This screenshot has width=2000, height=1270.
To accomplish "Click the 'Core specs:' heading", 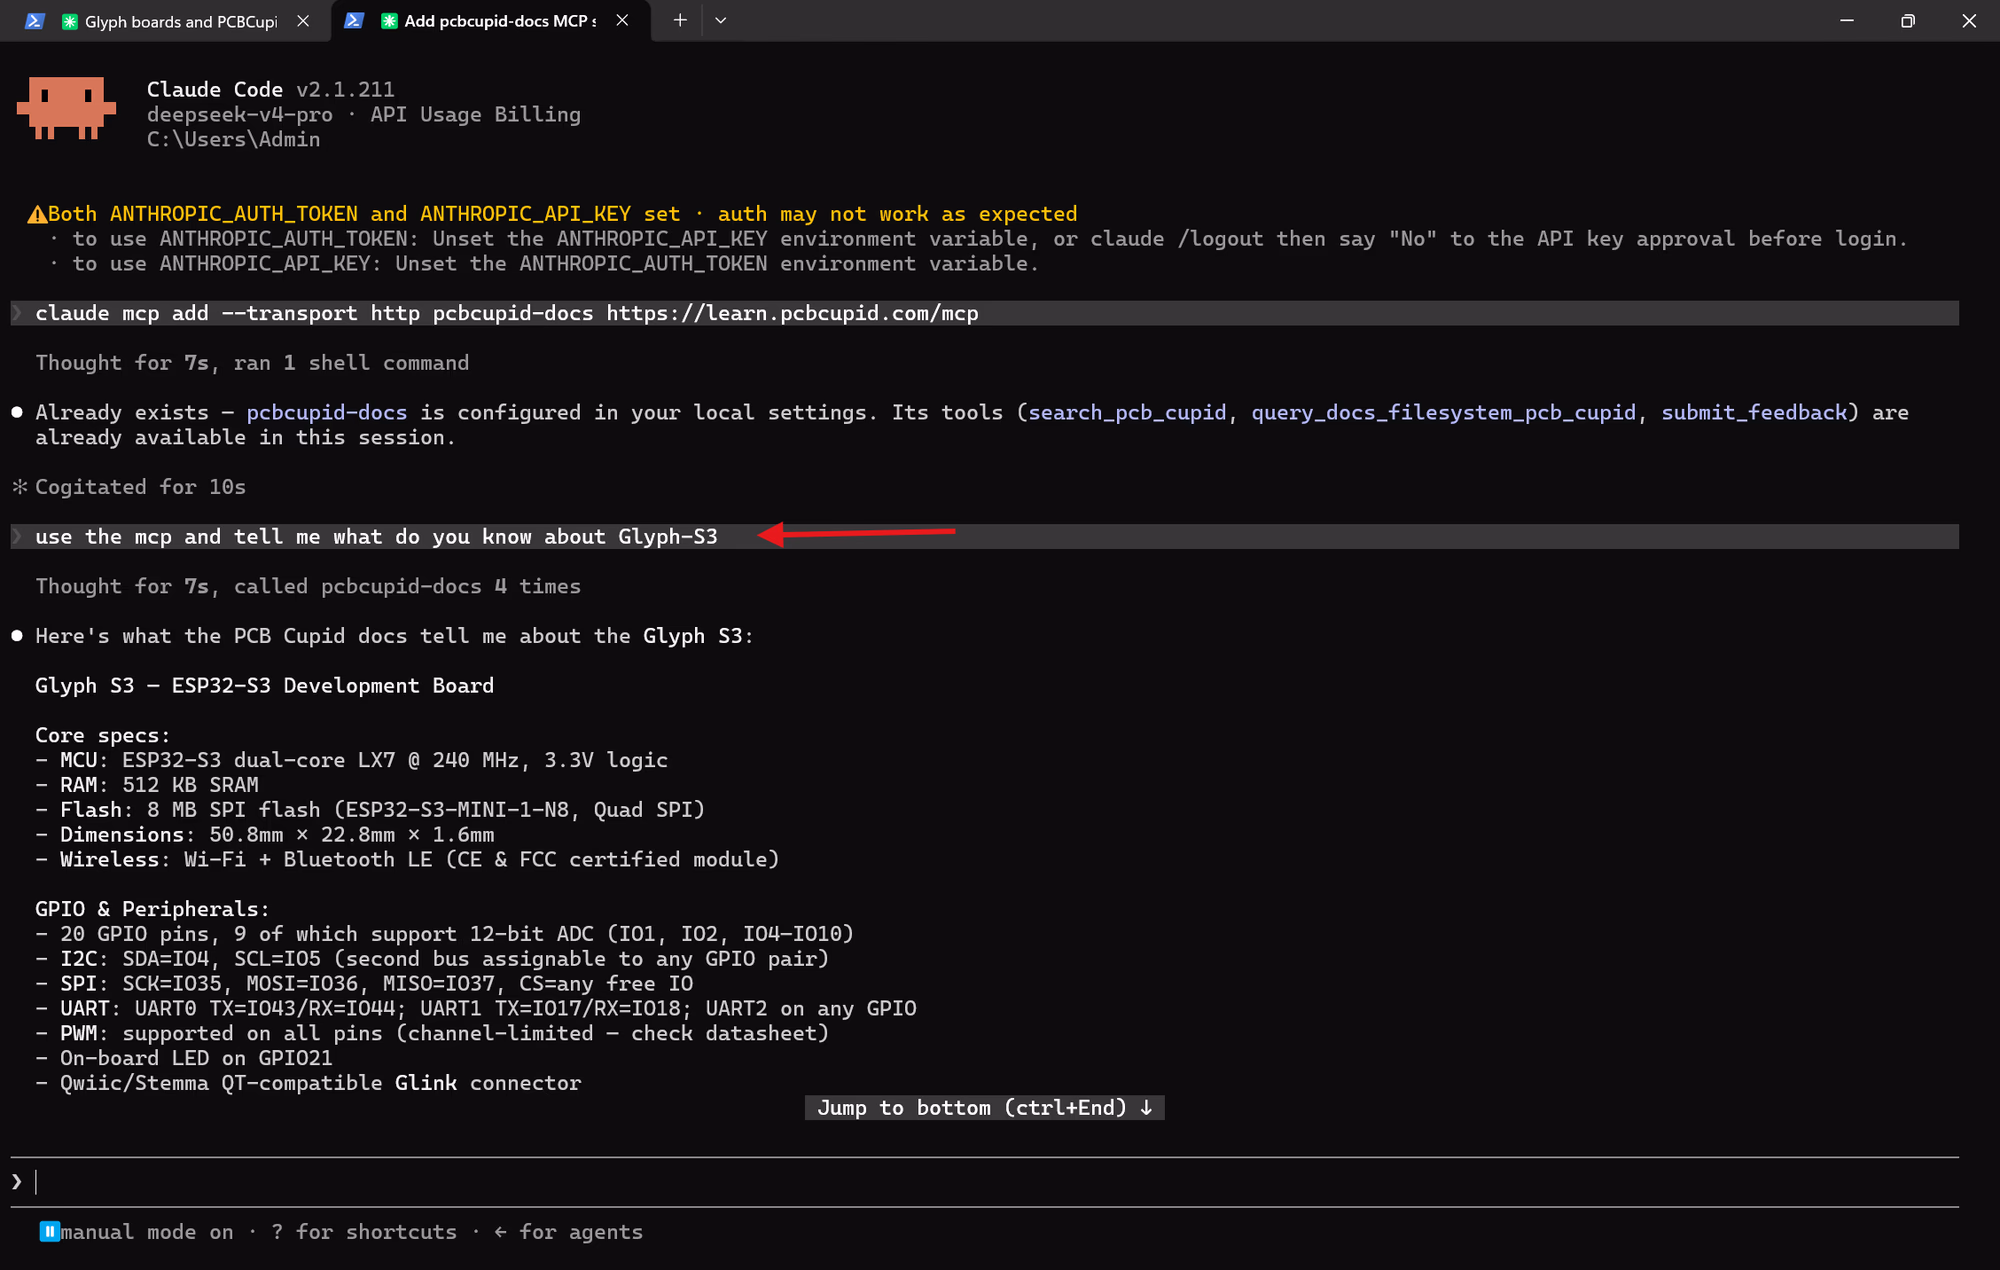I will tap(103, 736).
